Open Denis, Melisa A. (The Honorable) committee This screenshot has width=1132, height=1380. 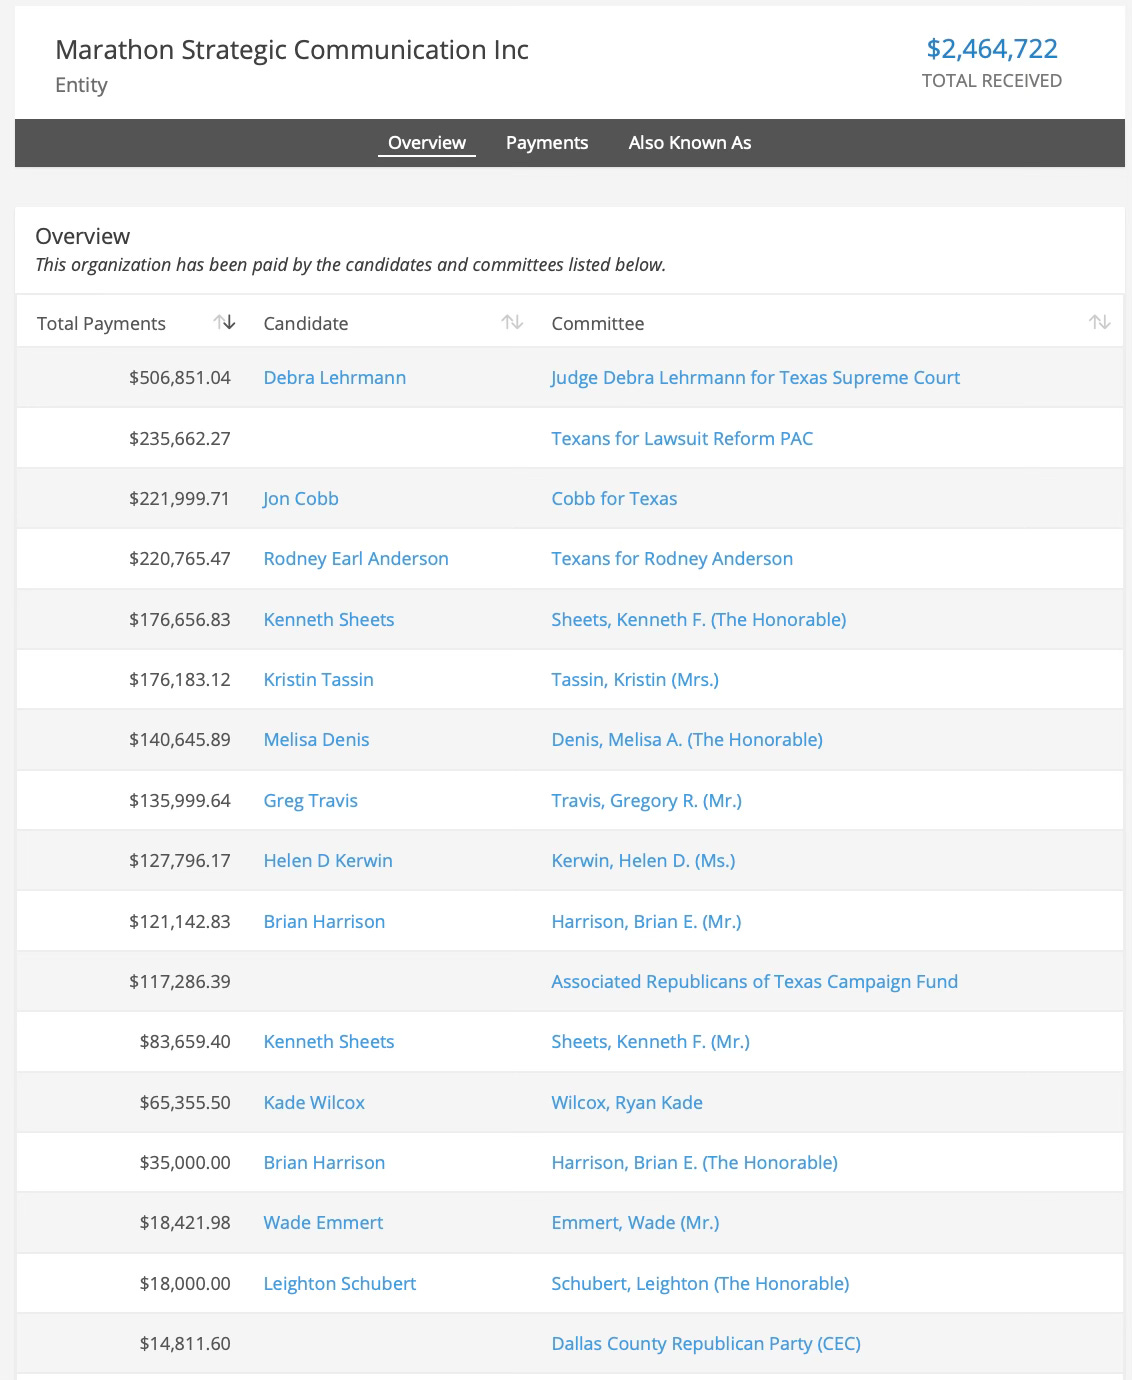(687, 739)
